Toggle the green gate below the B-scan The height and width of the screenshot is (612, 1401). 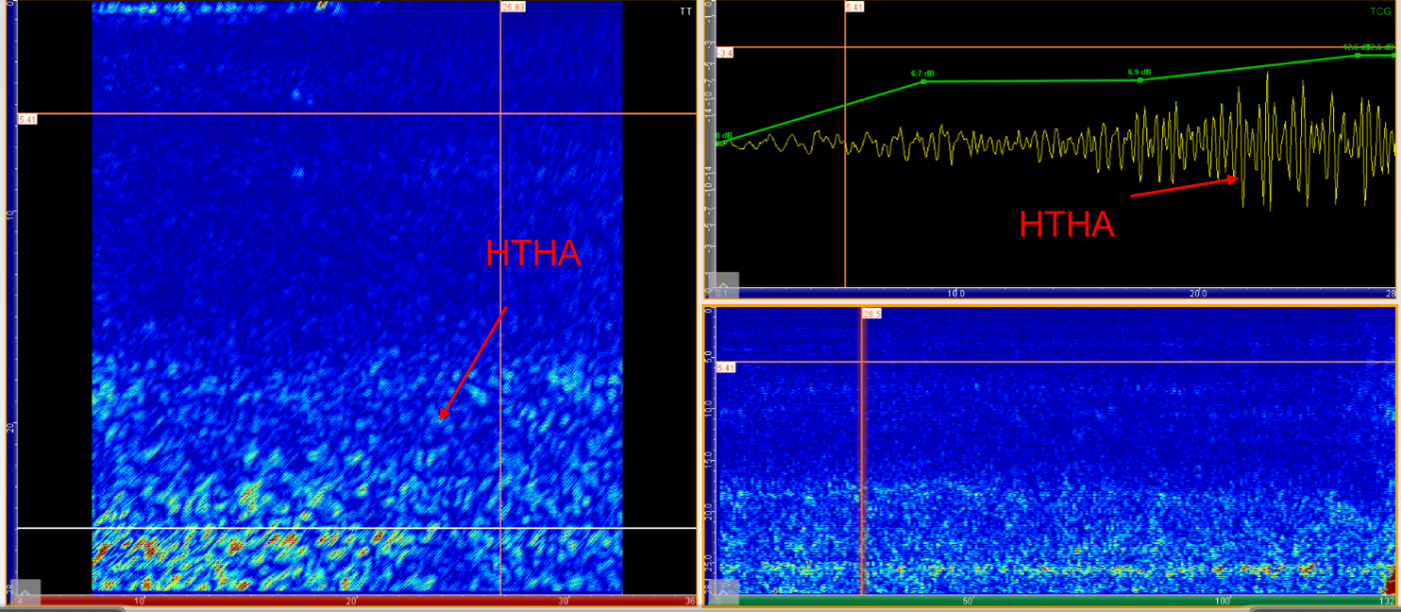[1050, 600]
